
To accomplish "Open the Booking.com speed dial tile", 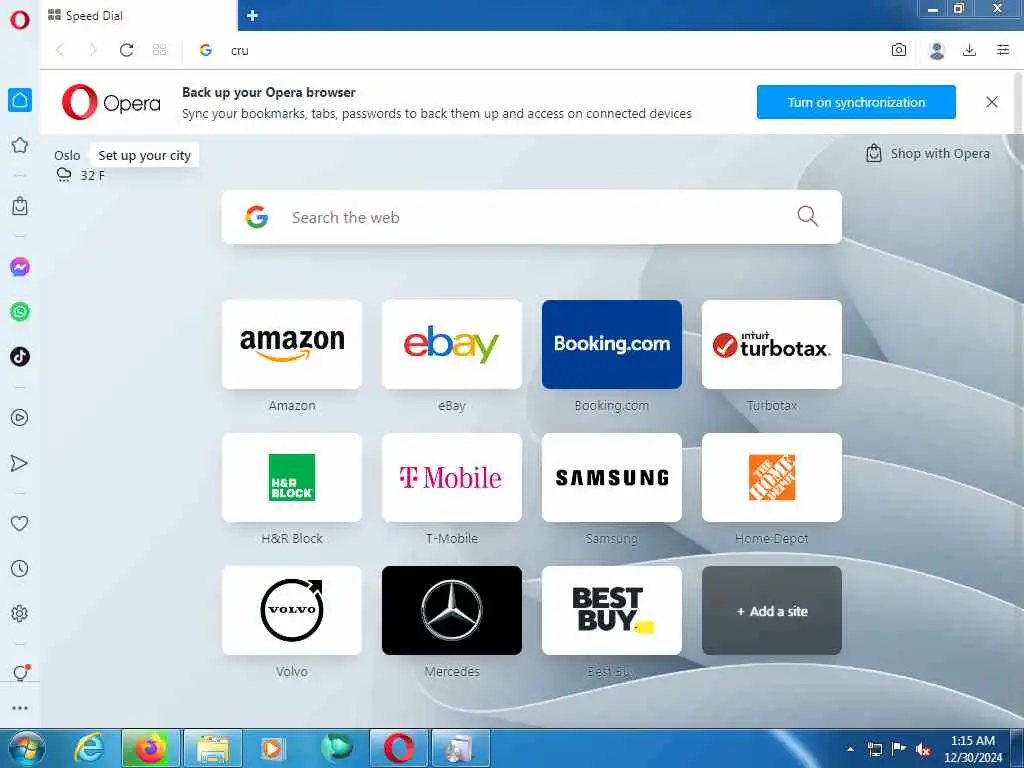I will click(x=612, y=344).
